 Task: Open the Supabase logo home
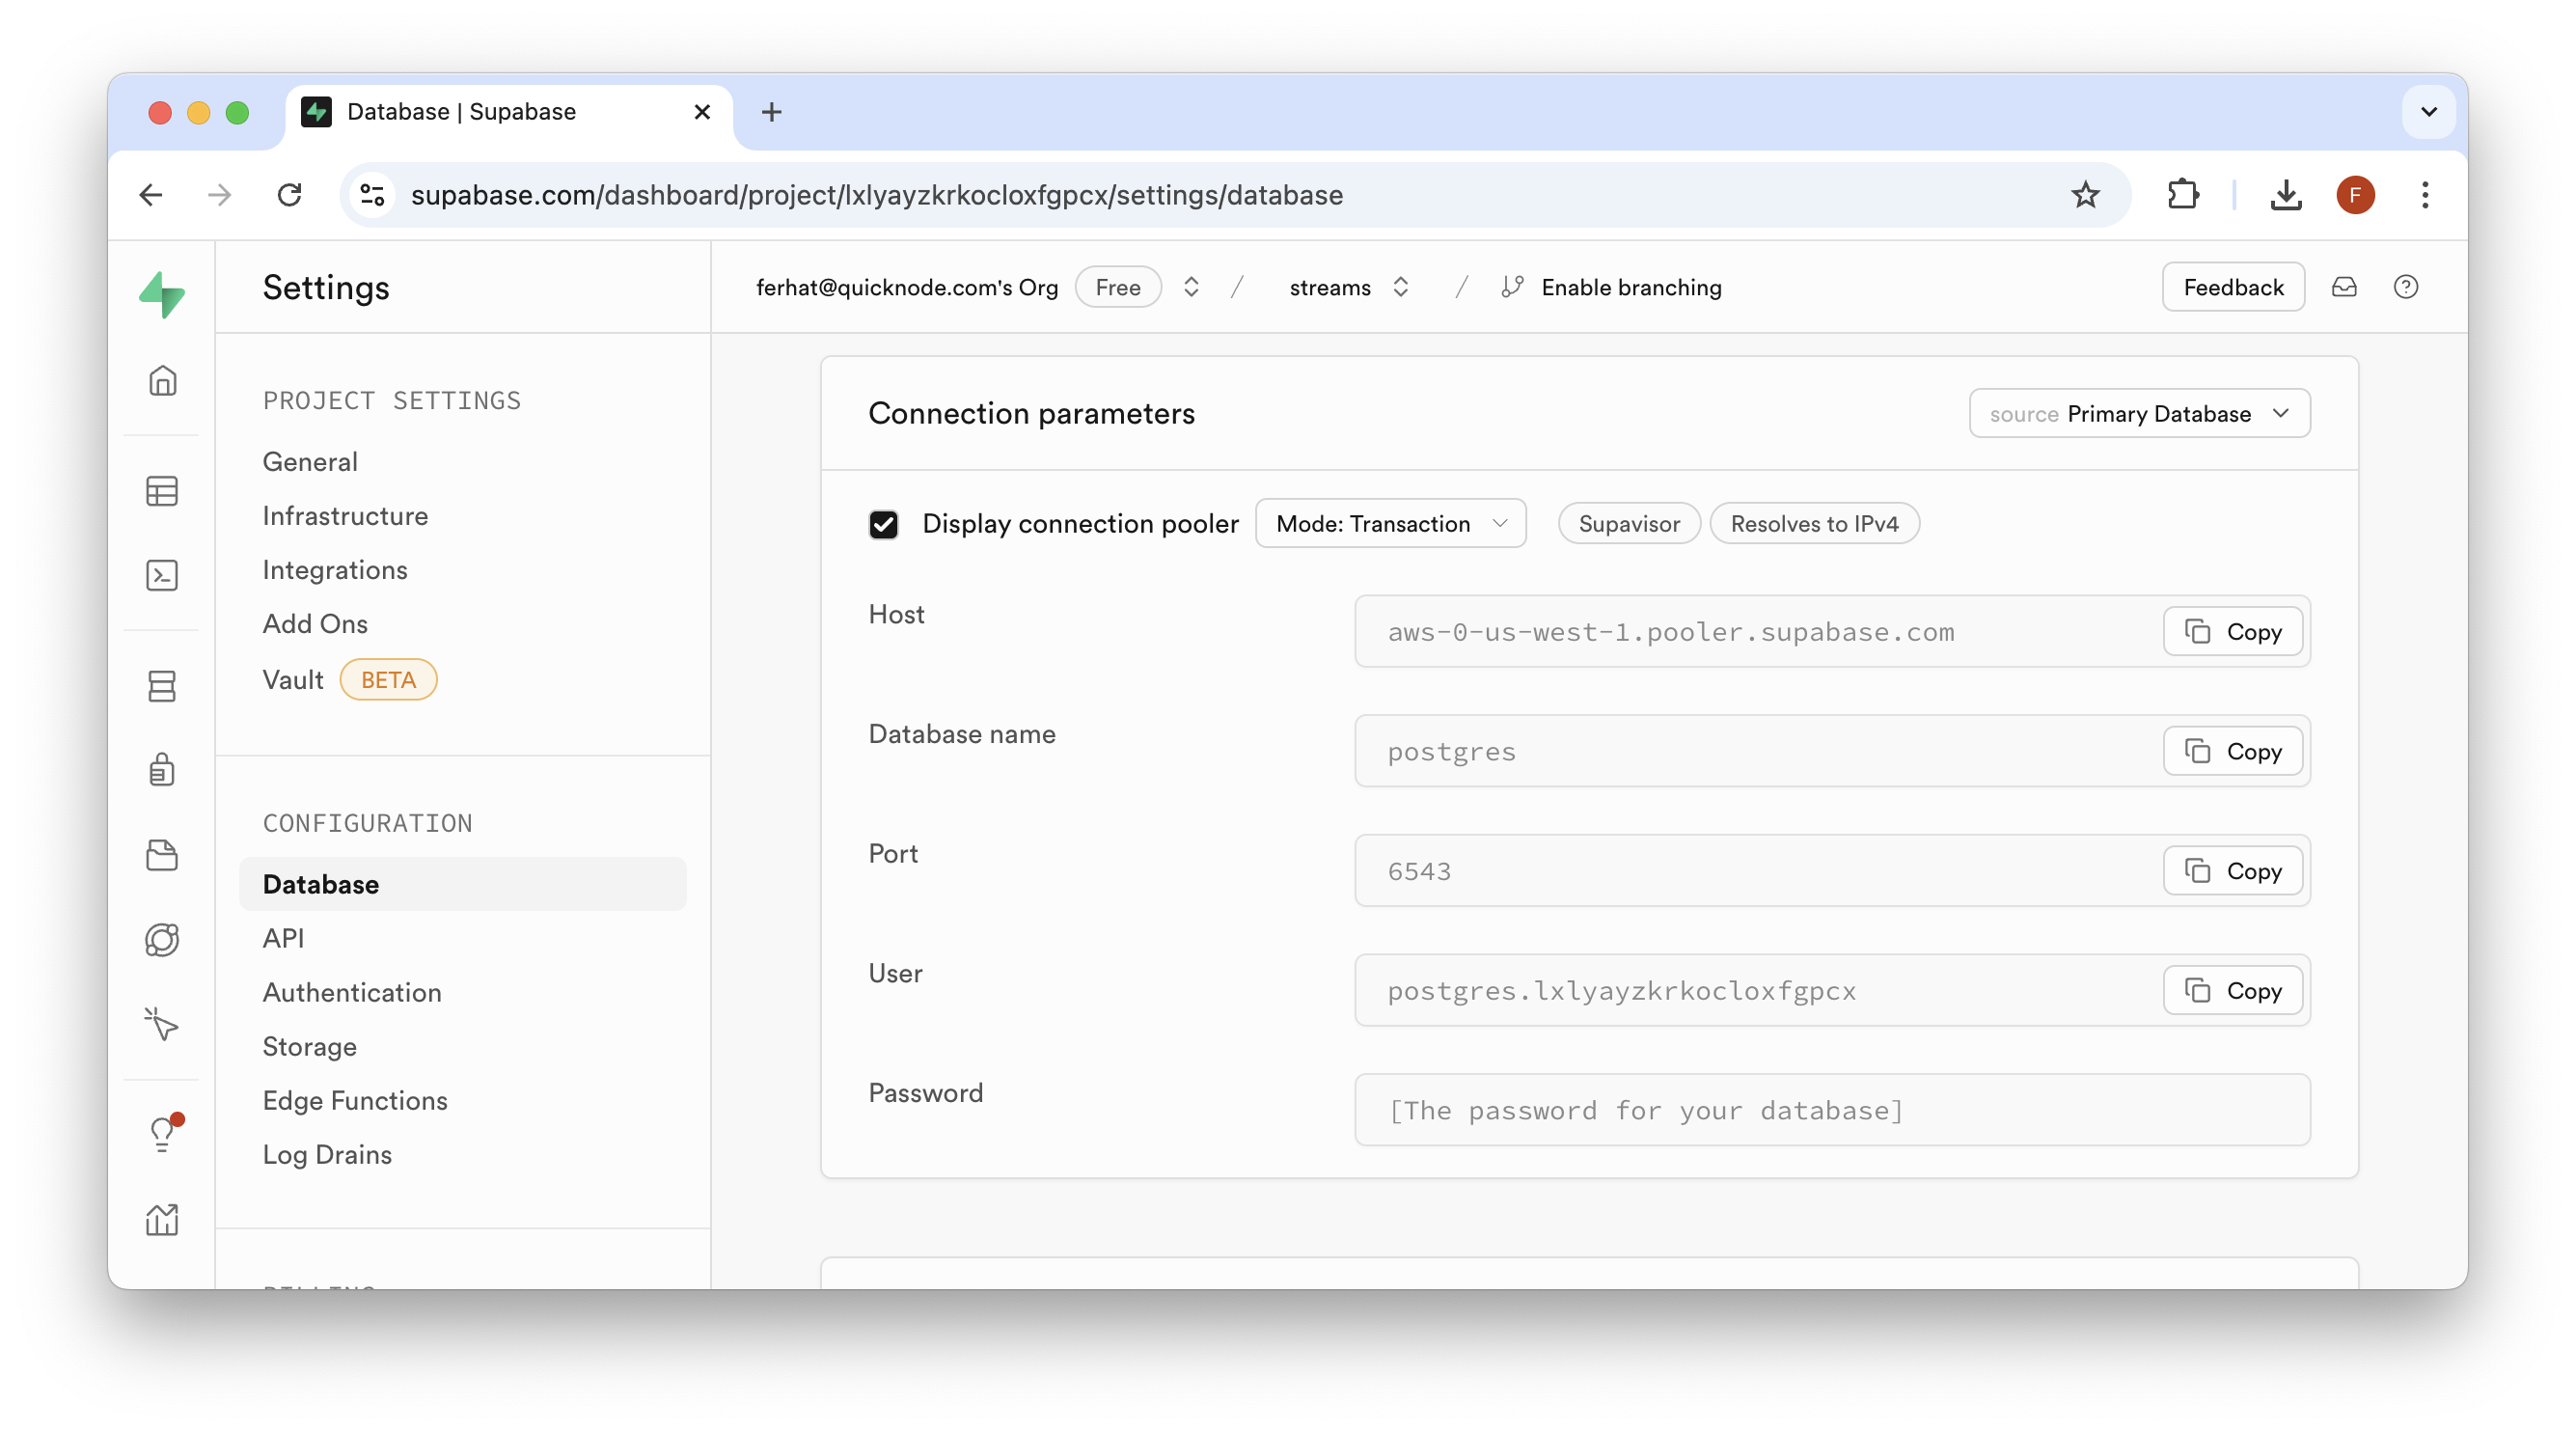pos(162,294)
